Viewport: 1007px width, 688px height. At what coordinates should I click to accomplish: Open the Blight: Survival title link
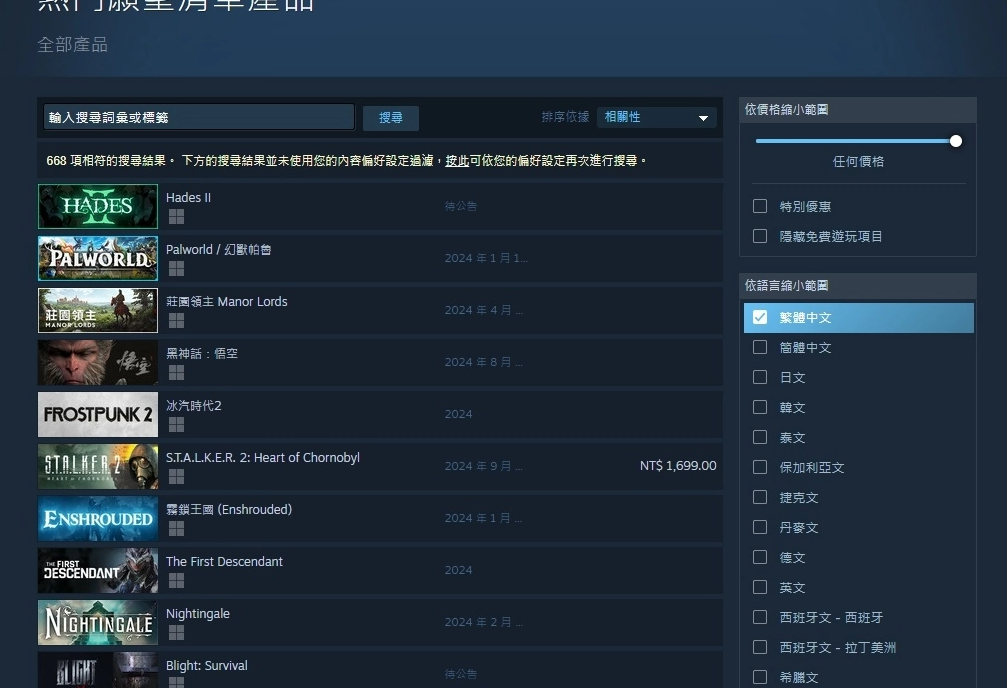coord(207,666)
